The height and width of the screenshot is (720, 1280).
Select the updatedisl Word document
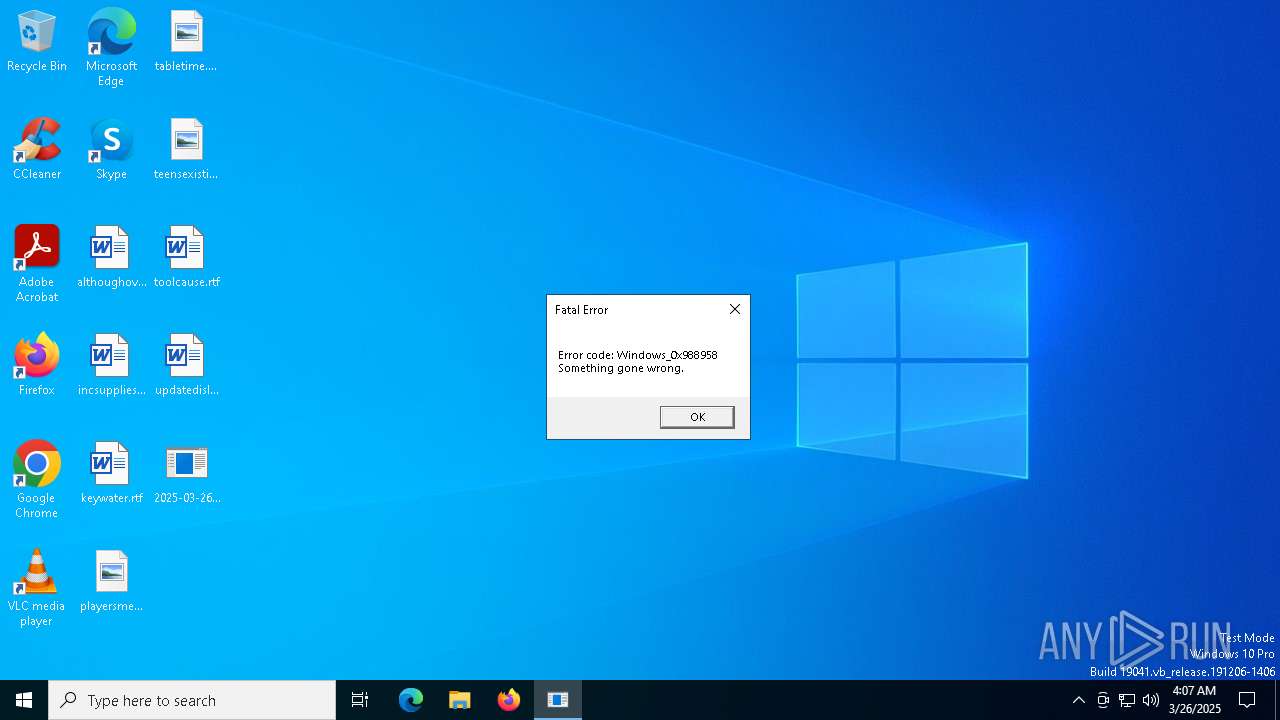186,365
